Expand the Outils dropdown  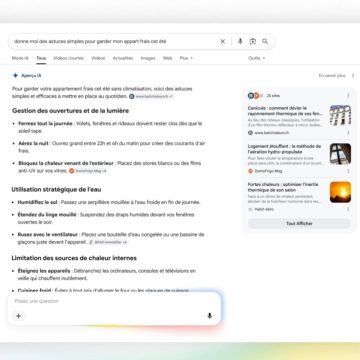coord(257,58)
